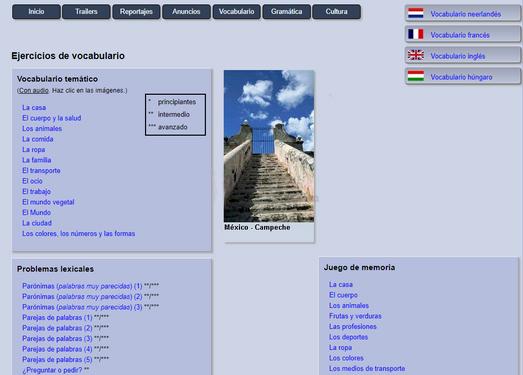Open Parónimas (1) exercise
The image size is (523, 375).
coord(82,286)
